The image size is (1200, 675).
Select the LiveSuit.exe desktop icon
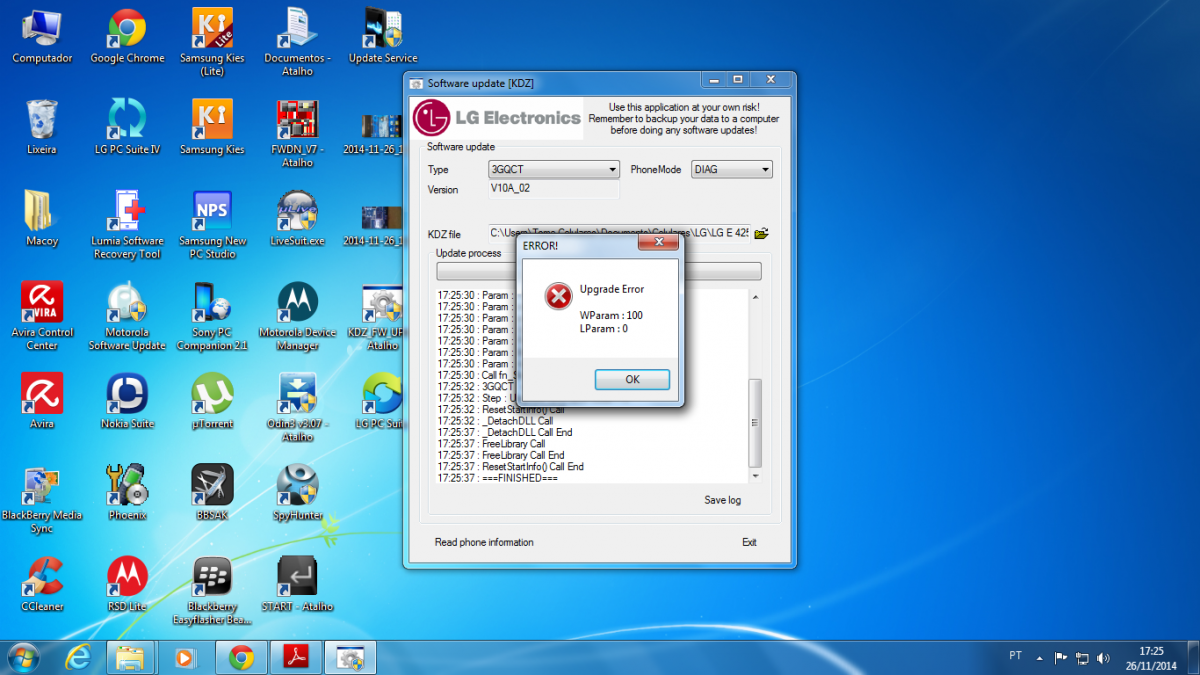(297, 219)
